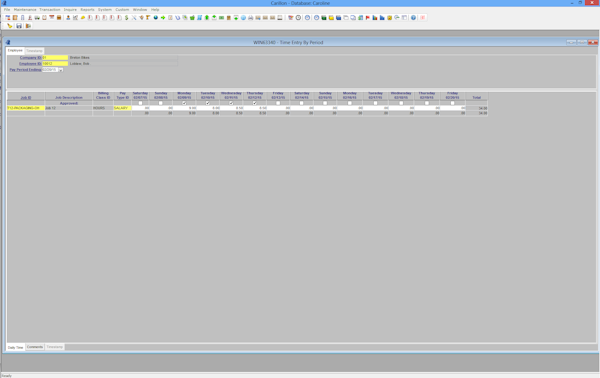Click the Company ID link label
The width and height of the screenshot is (600, 378).
[x=30, y=58]
